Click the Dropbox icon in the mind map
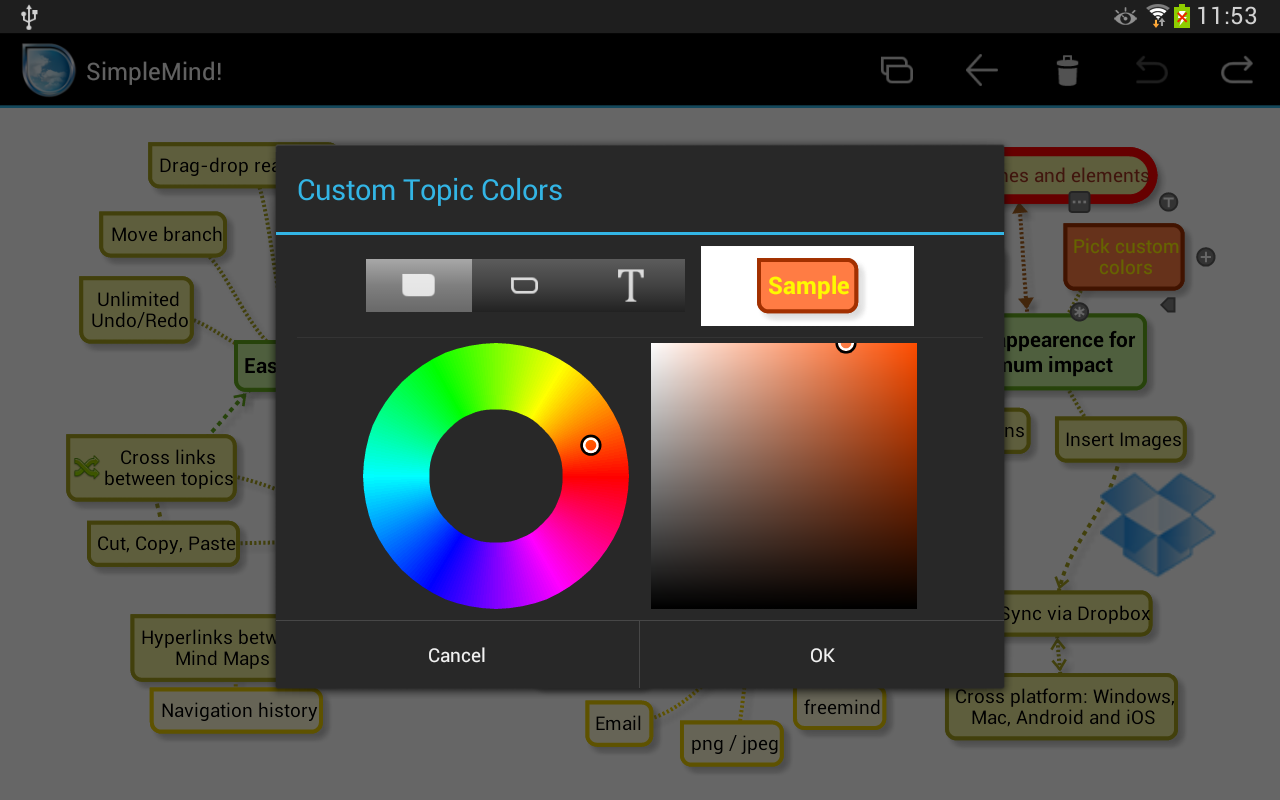The width and height of the screenshot is (1280, 800). [x=1157, y=524]
